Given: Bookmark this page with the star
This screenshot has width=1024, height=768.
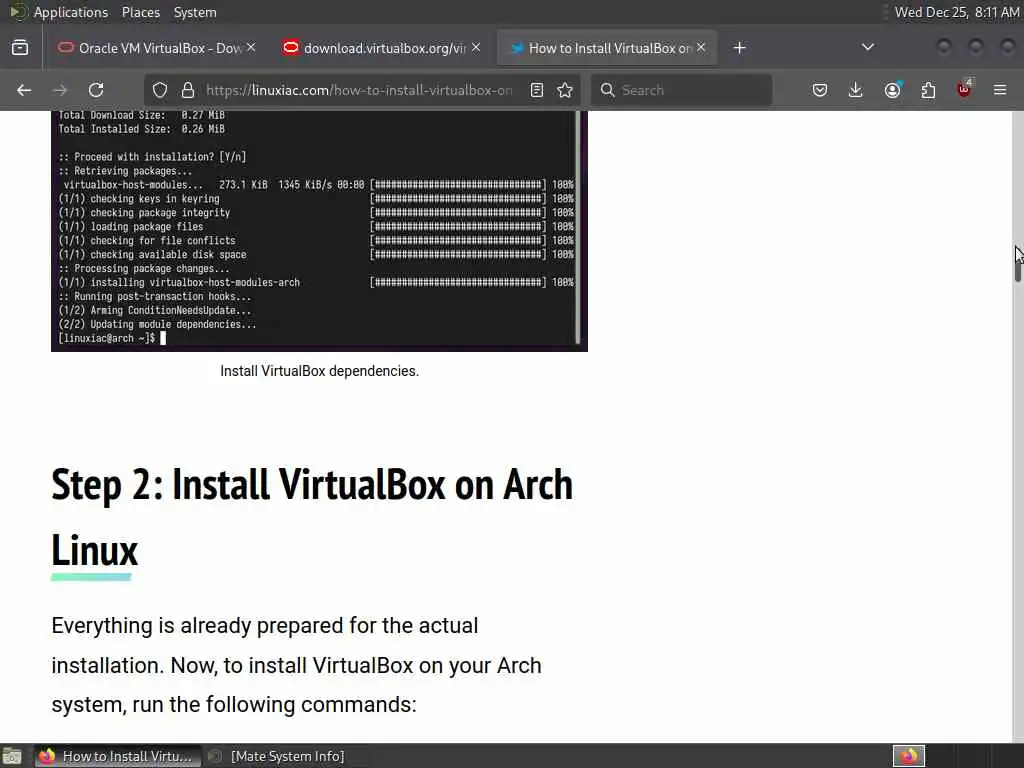Looking at the screenshot, I should click(566, 90).
